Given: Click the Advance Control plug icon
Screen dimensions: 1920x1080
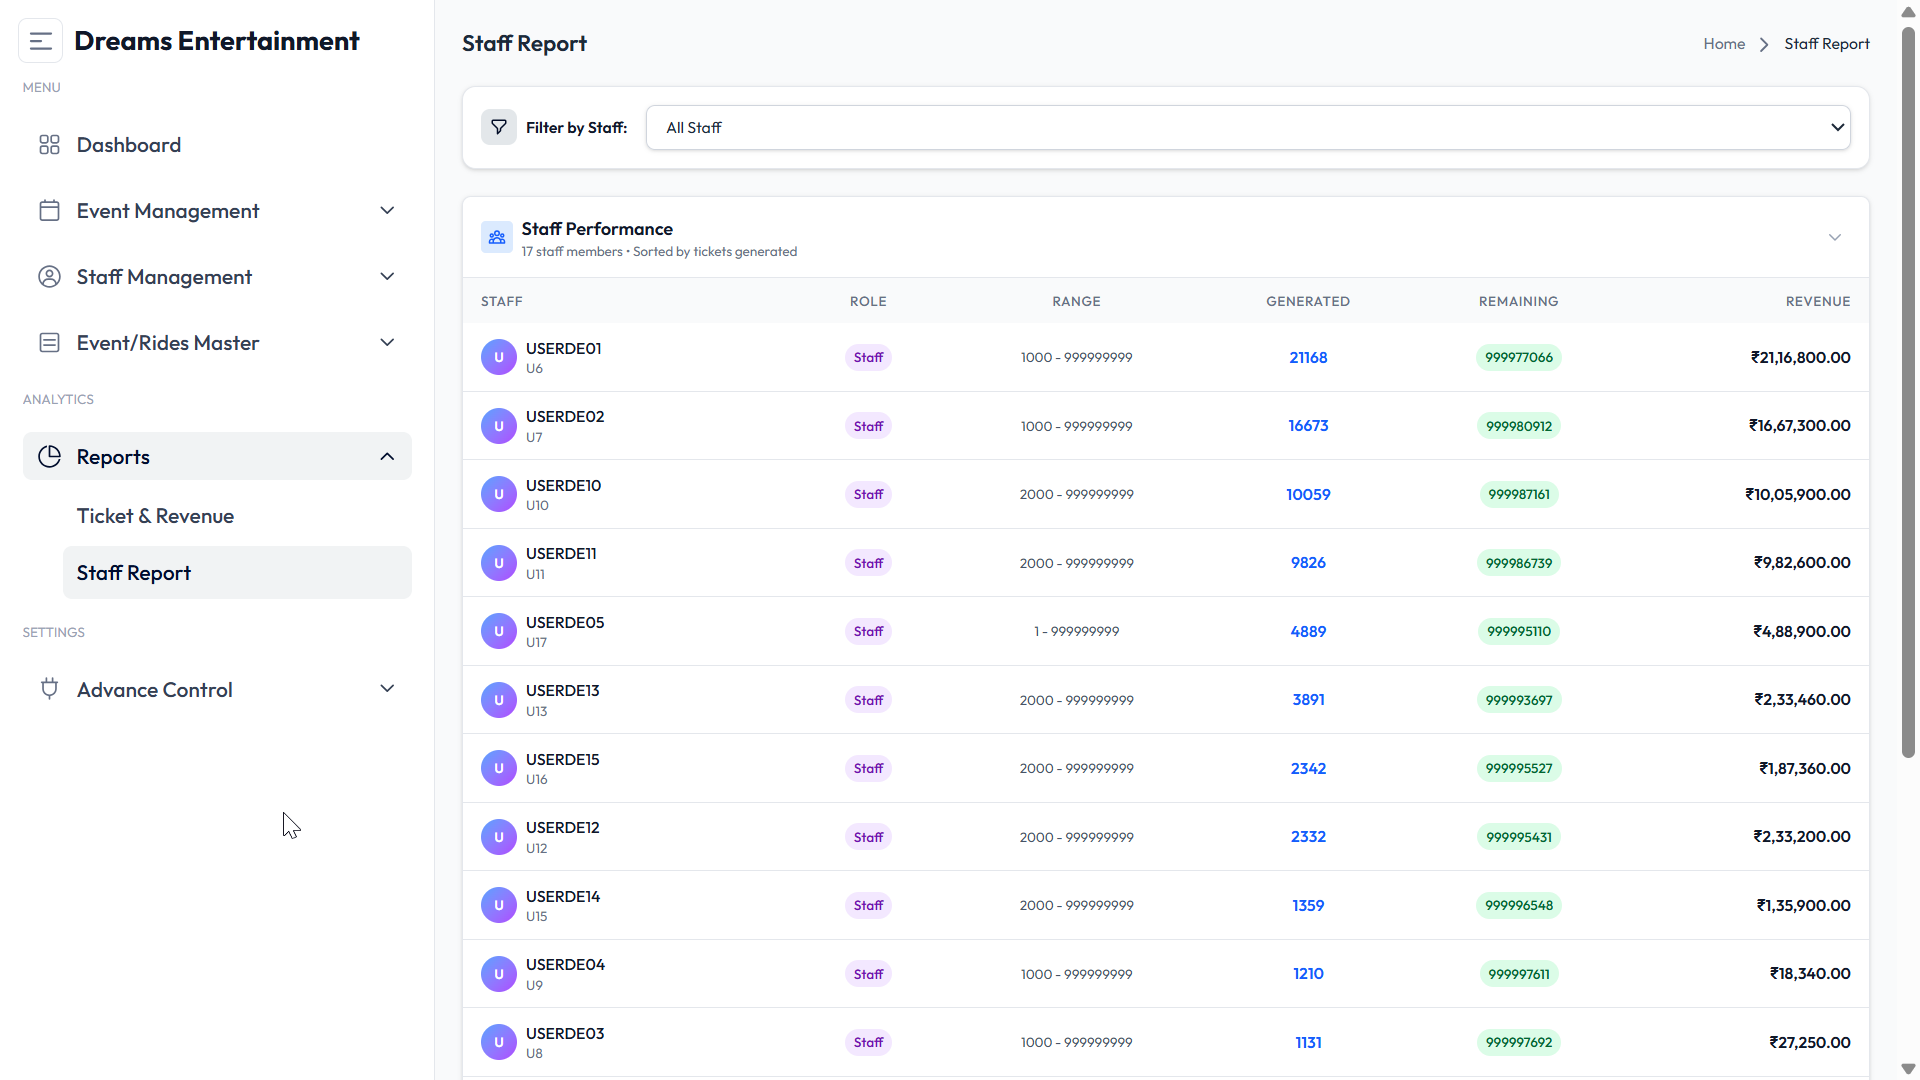Looking at the screenshot, I should point(49,689).
